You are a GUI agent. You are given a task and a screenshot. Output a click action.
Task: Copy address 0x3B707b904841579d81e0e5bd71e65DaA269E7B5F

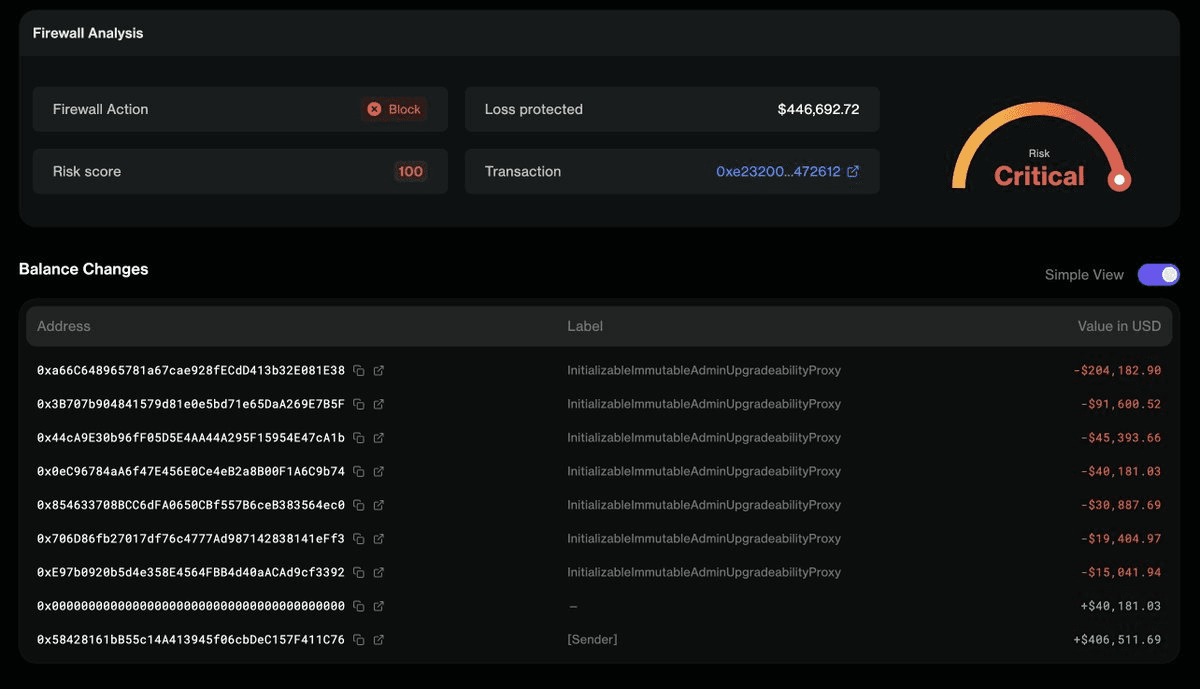pos(359,404)
